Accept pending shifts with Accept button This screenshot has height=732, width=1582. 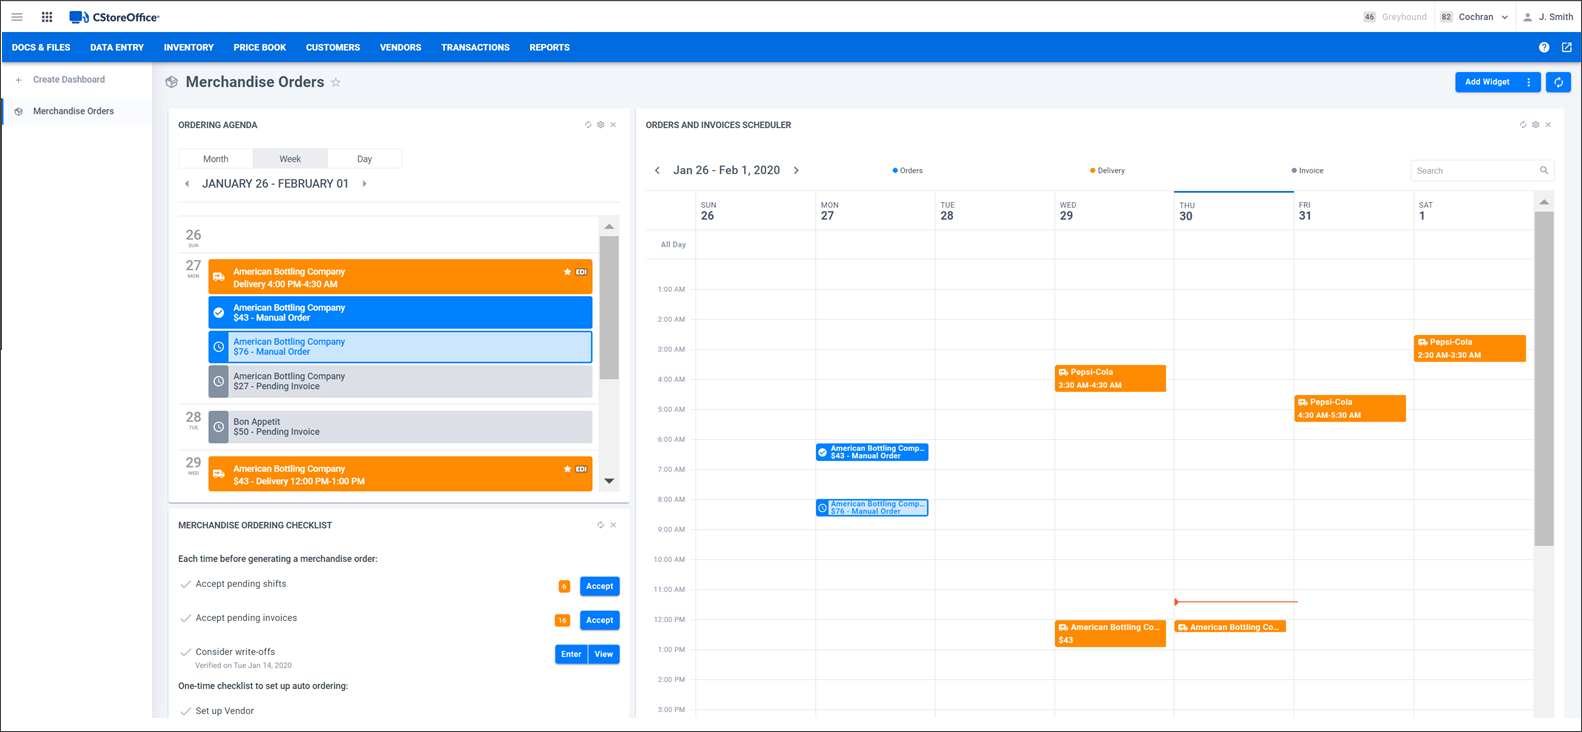click(x=599, y=586)
